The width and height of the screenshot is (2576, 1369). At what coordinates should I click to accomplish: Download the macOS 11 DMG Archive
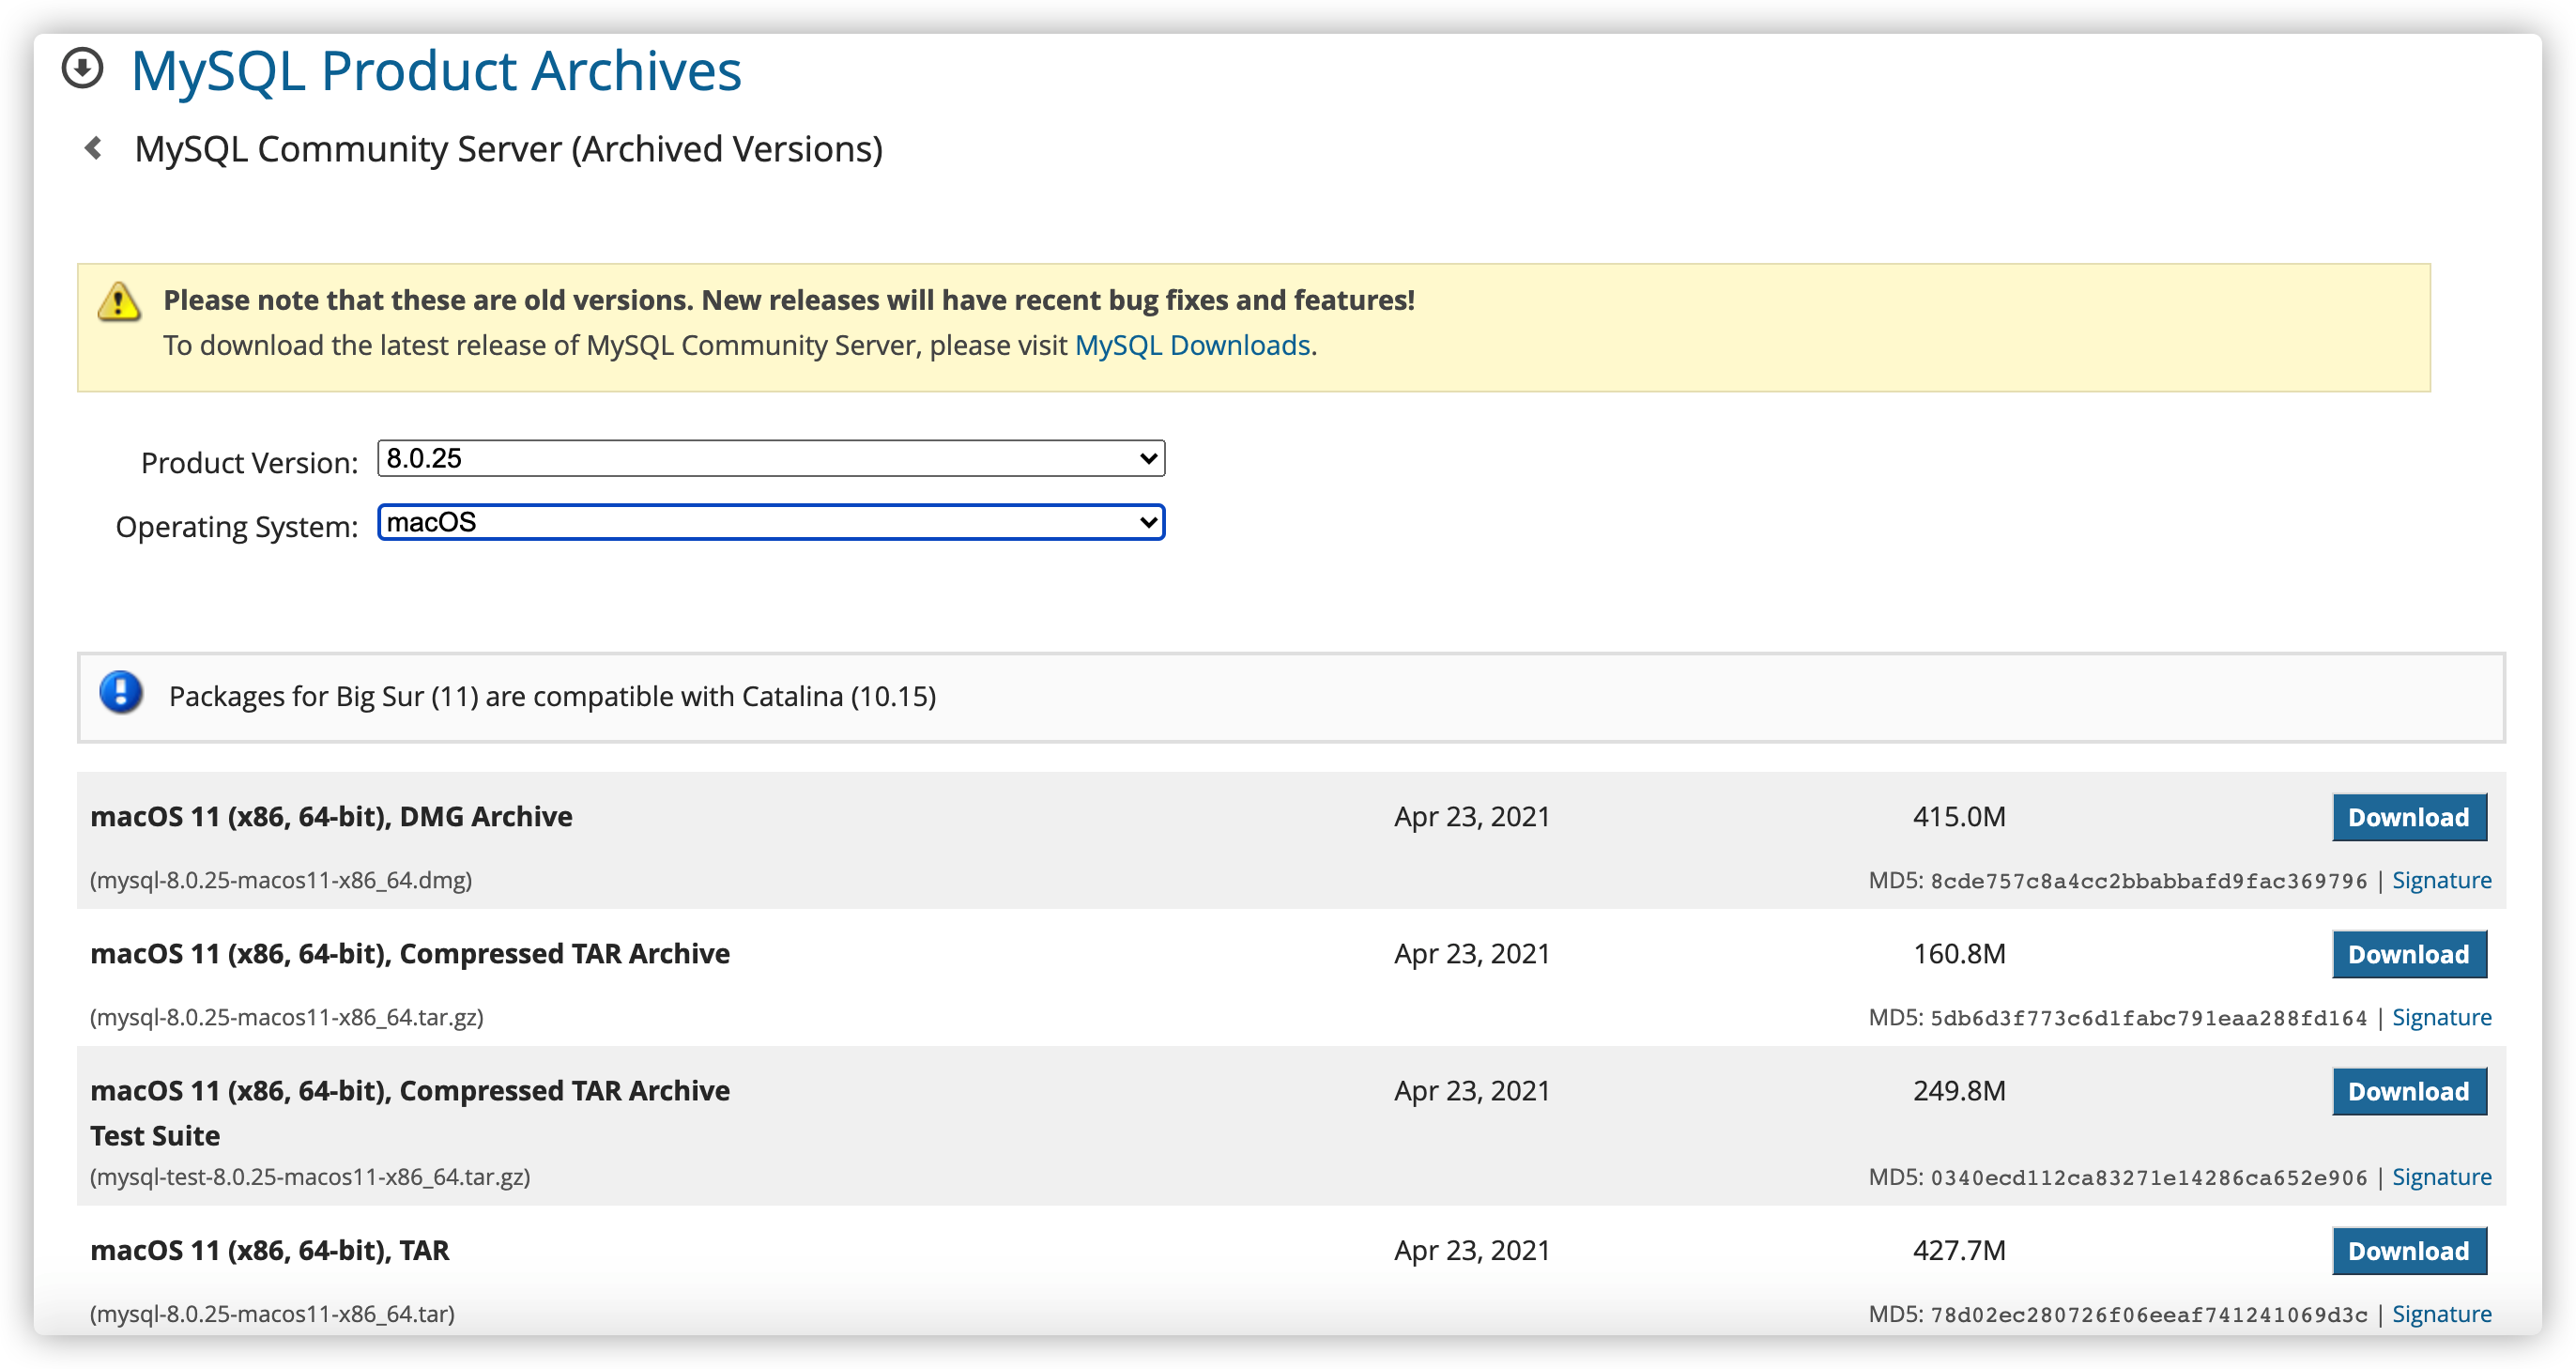tap(2409, 818)
